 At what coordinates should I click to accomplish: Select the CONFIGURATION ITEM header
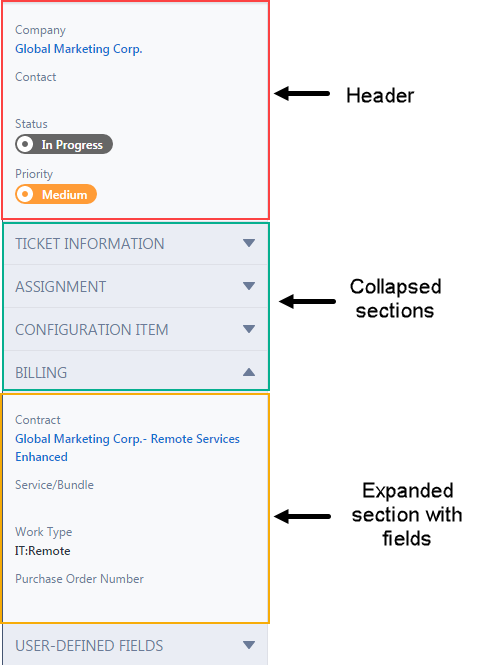tap(136, 329)
